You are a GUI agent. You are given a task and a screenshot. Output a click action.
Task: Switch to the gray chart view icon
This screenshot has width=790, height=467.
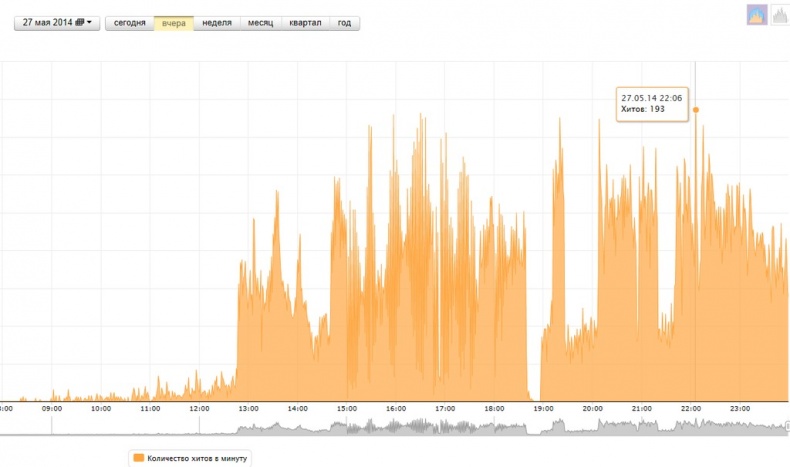pyautogui.click(x=779, y=15)
